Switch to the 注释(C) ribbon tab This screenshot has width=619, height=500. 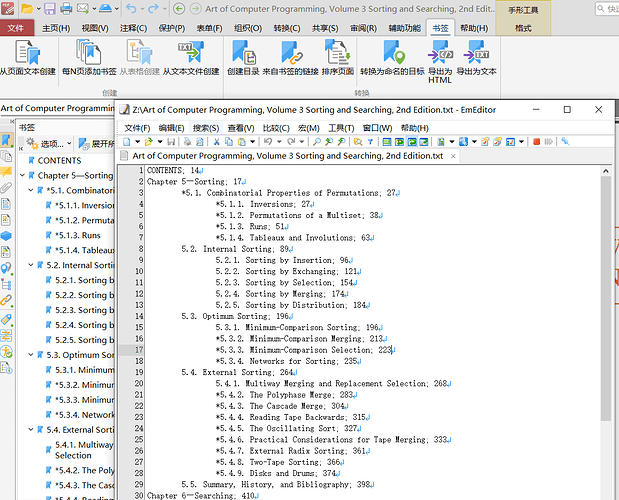[133, 28]
